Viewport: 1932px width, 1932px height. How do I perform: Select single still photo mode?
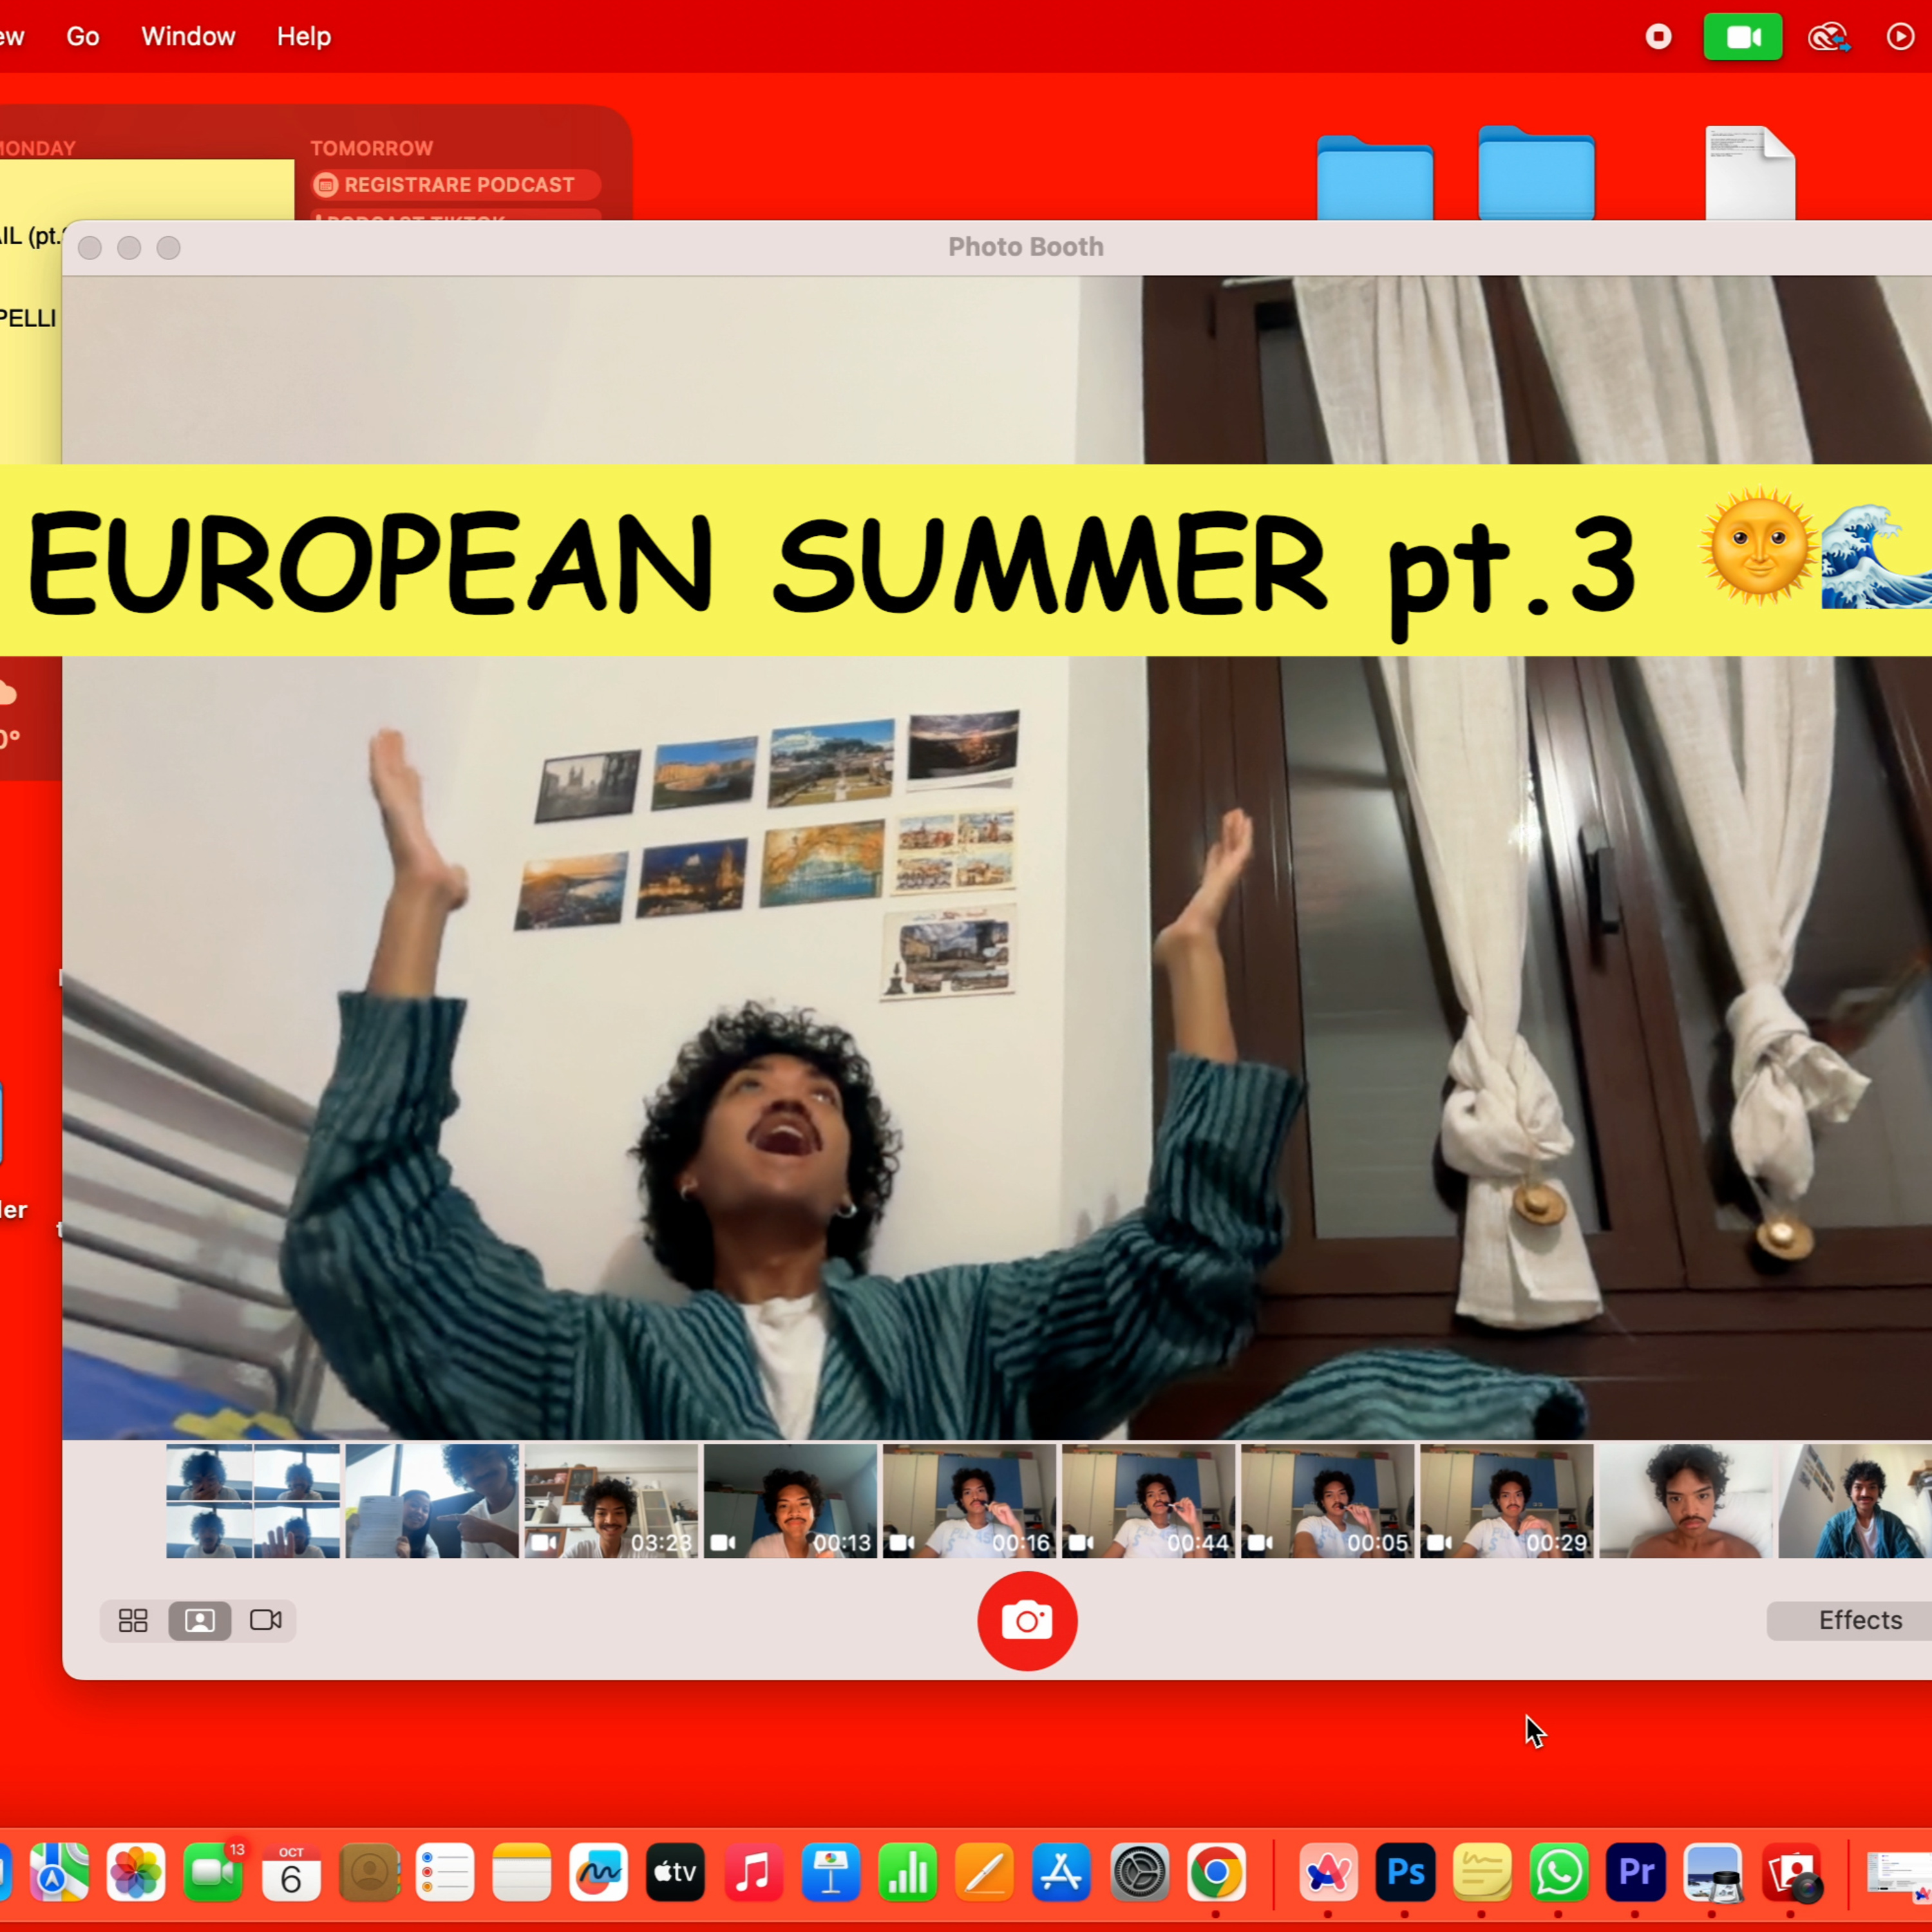(x=200, y=1620)
